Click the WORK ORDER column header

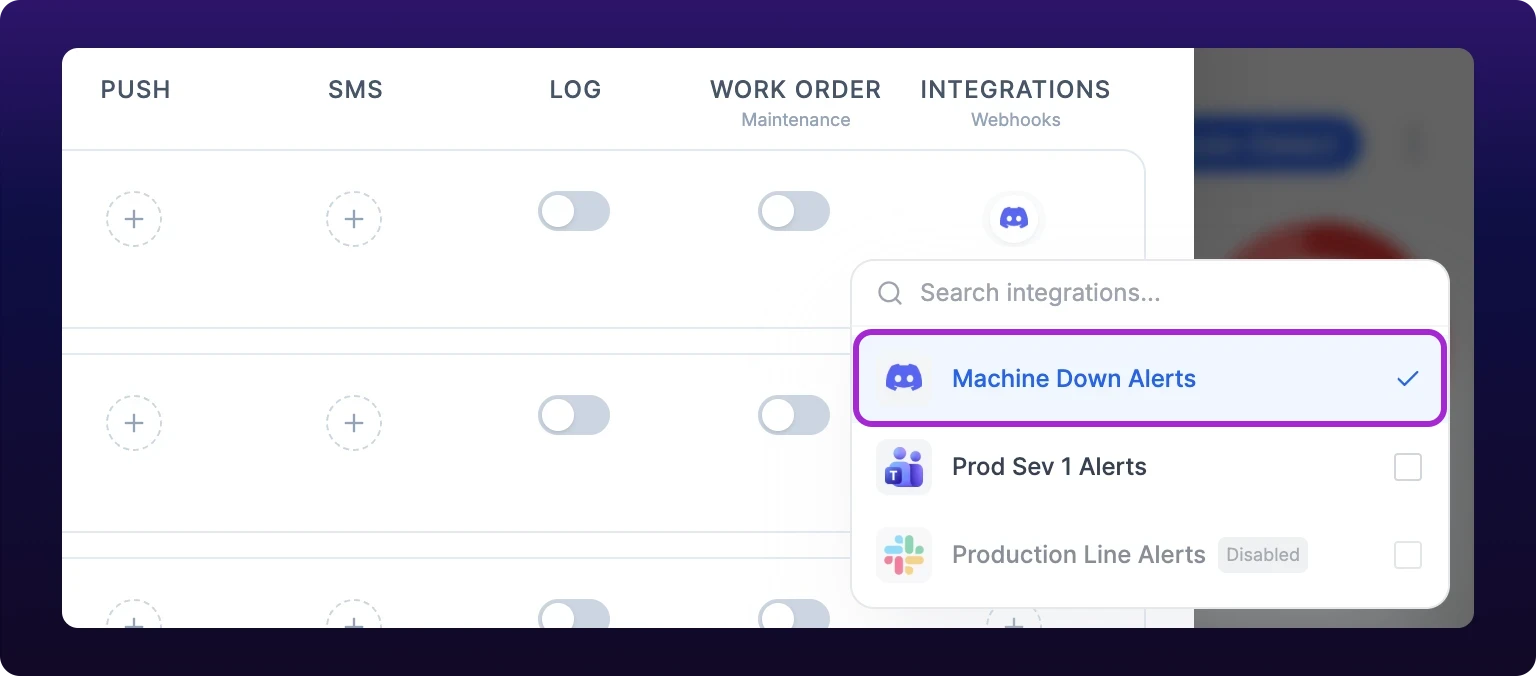pos(796,89)
